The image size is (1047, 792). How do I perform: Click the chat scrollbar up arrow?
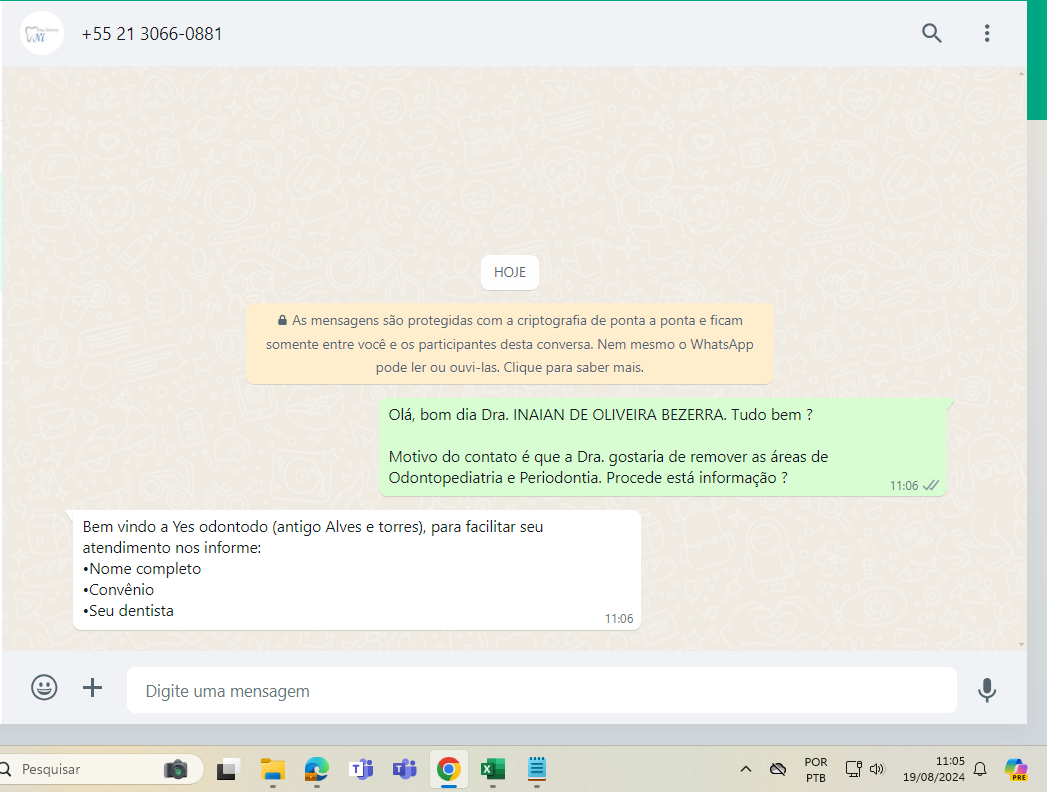[1021, 73]
